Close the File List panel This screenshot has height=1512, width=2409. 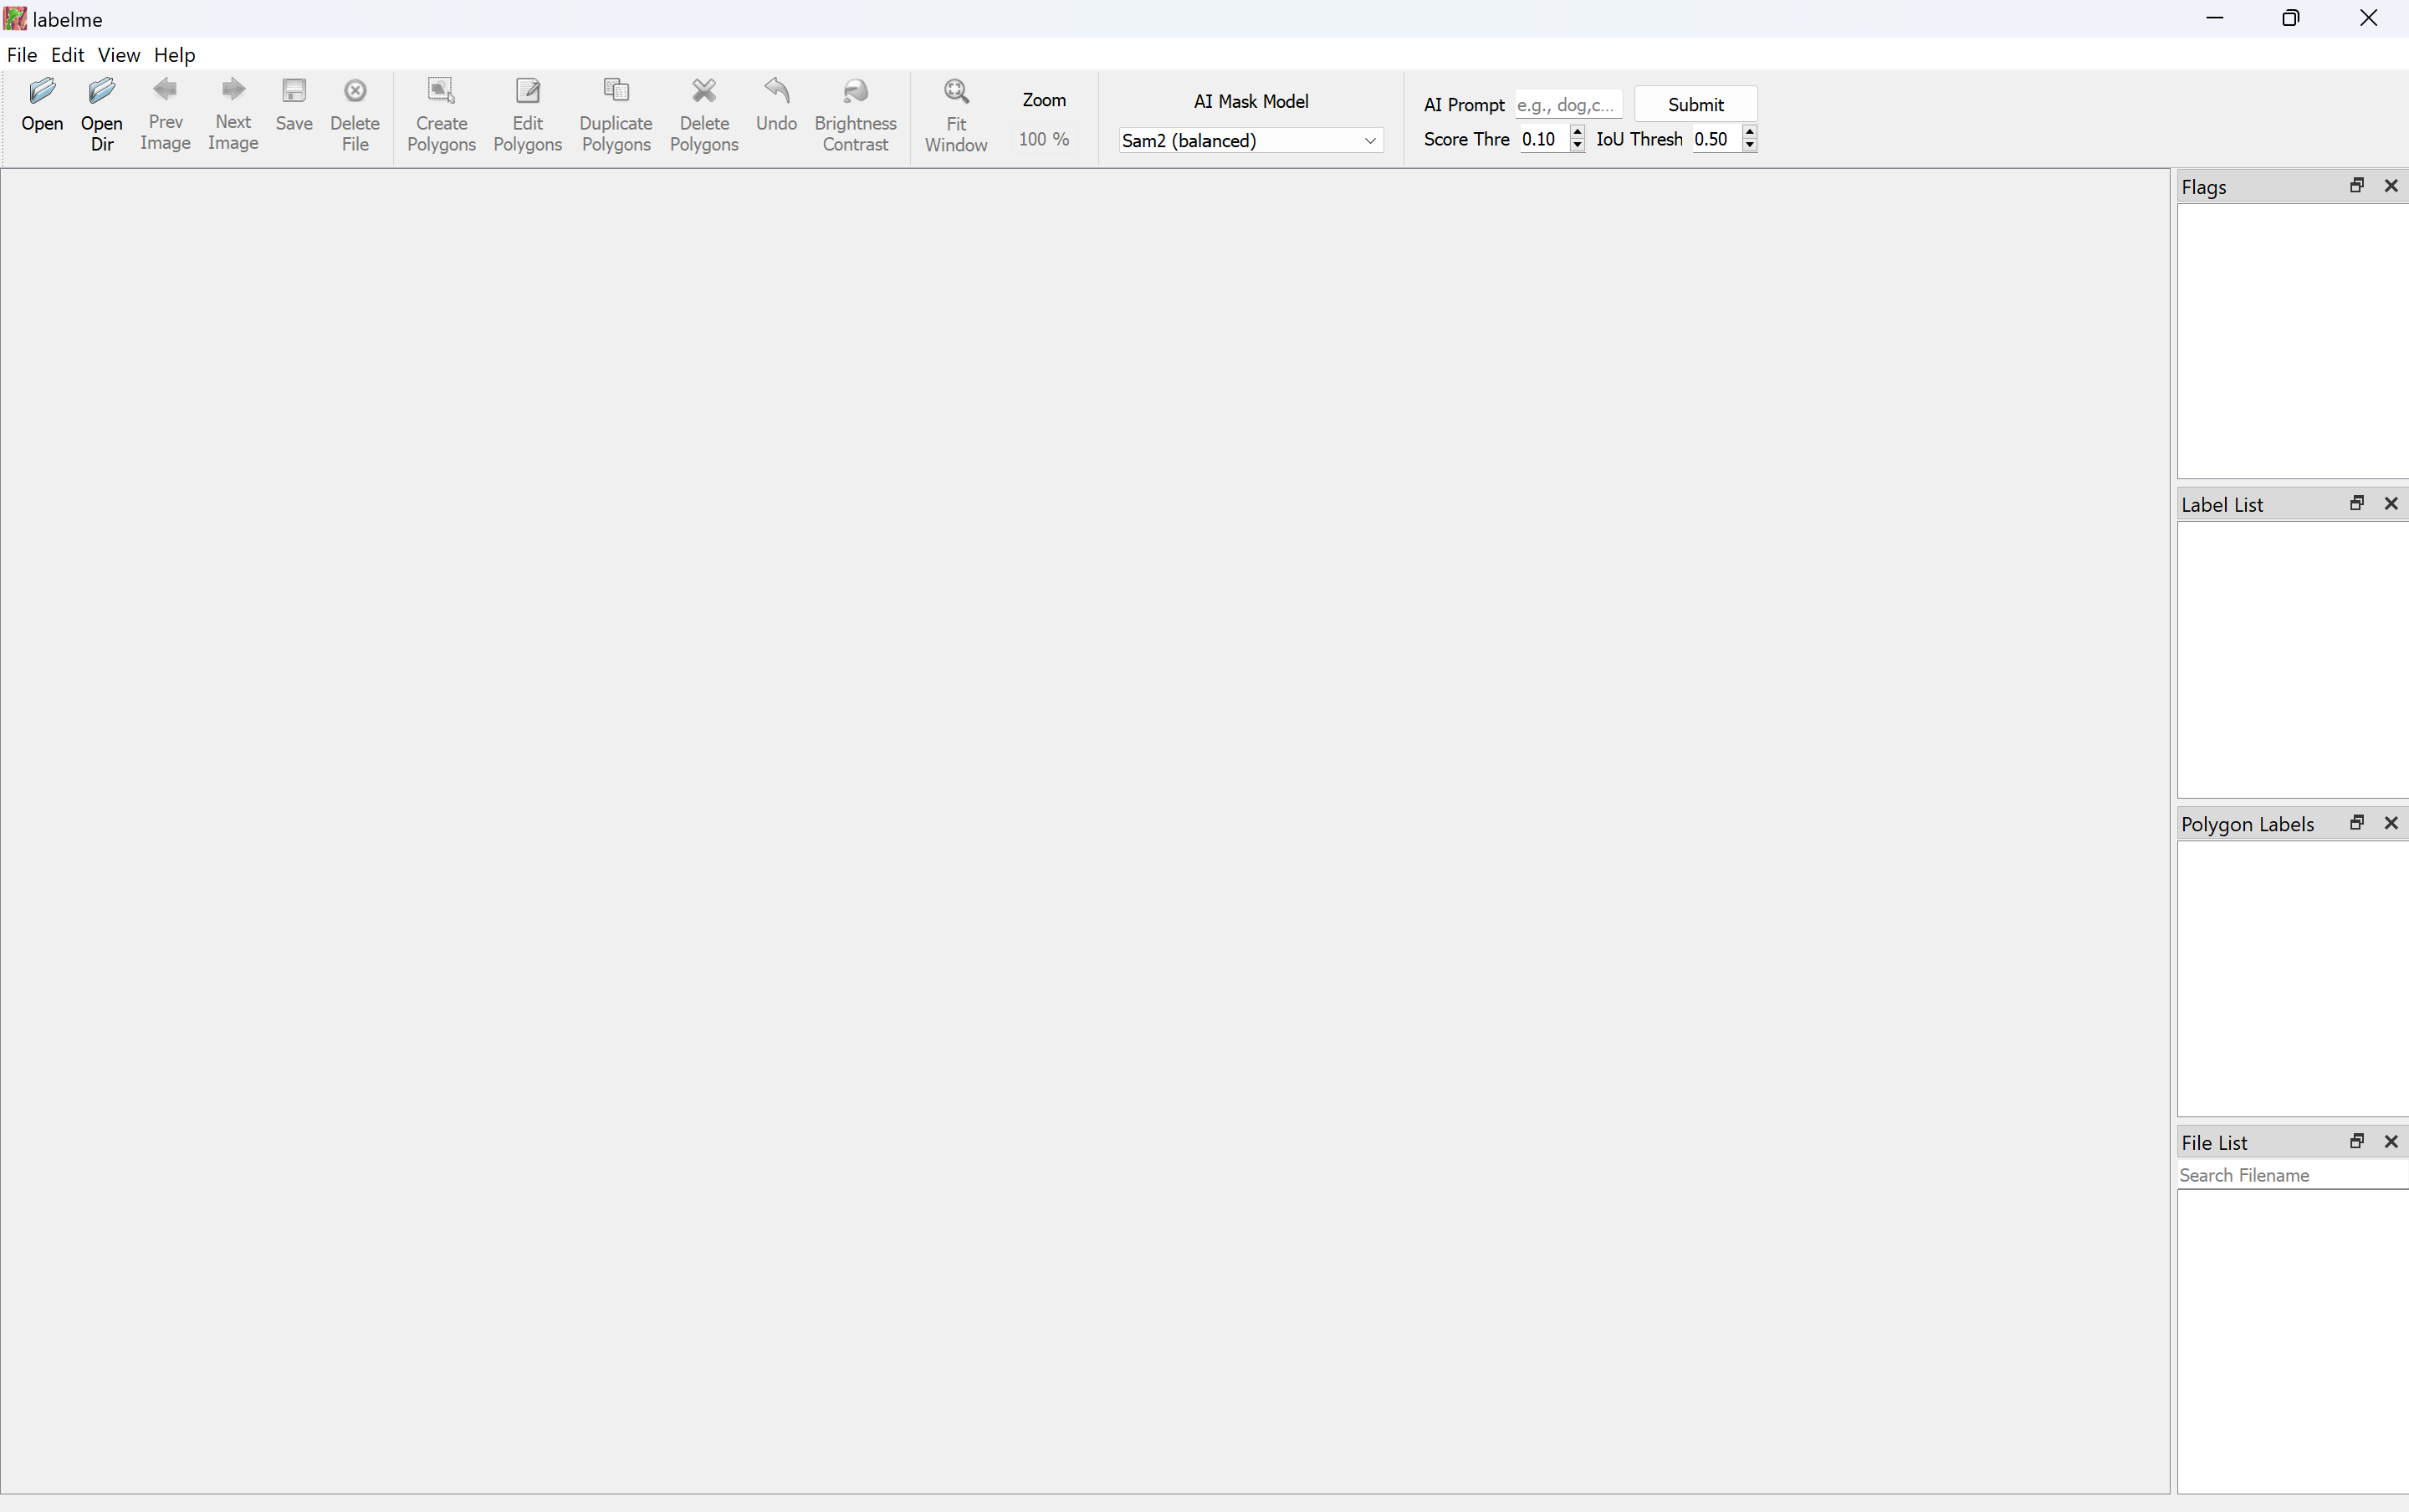2391,1142
